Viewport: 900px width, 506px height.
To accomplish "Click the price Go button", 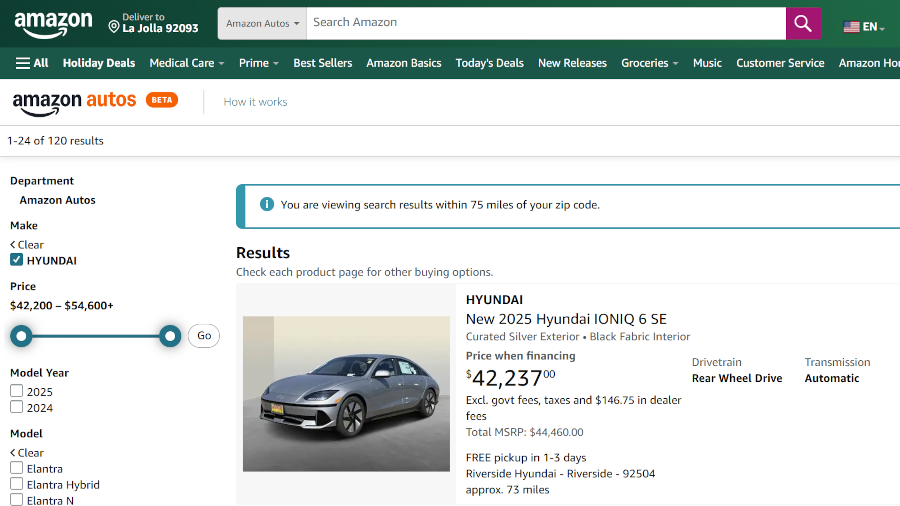I will [x=204, y=336].
